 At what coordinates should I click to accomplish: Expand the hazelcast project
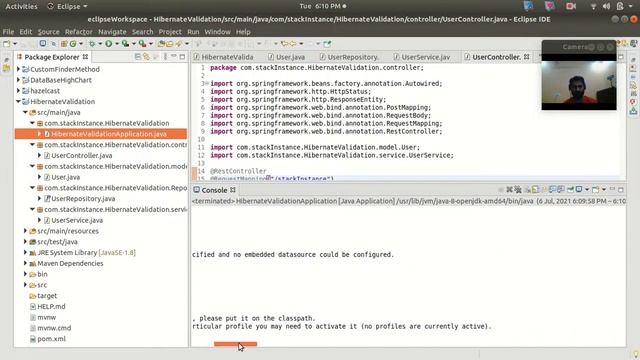click(18, 91)
